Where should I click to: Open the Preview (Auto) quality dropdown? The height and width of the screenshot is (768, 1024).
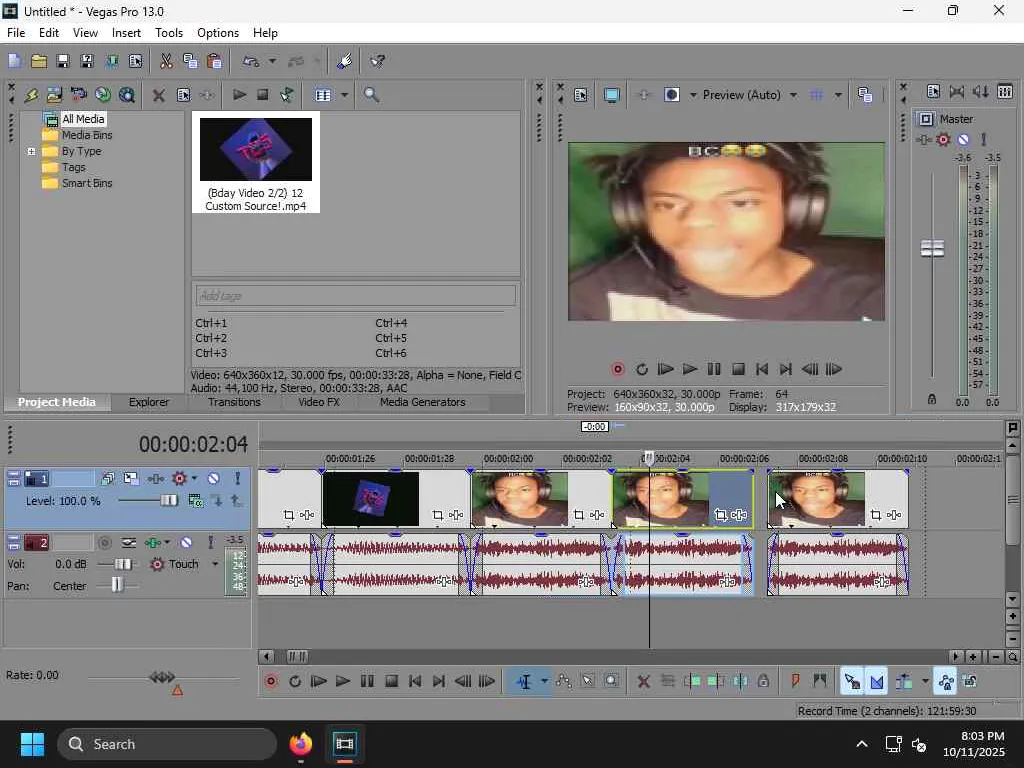point(793,95)
